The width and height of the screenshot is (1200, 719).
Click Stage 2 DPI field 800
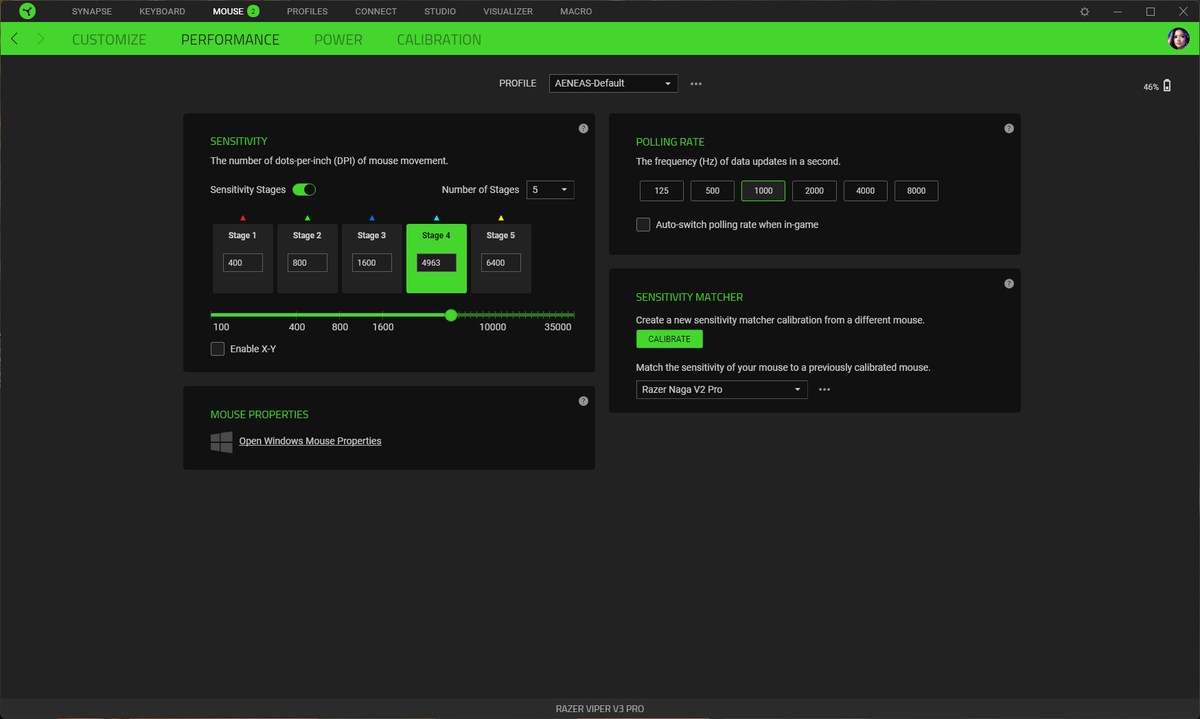tap(307, 263)
